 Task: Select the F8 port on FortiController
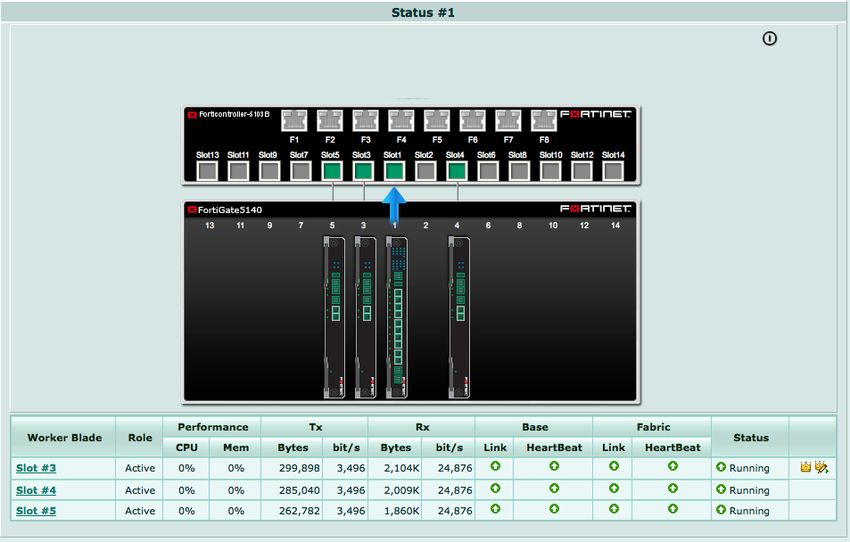point(544,120)
